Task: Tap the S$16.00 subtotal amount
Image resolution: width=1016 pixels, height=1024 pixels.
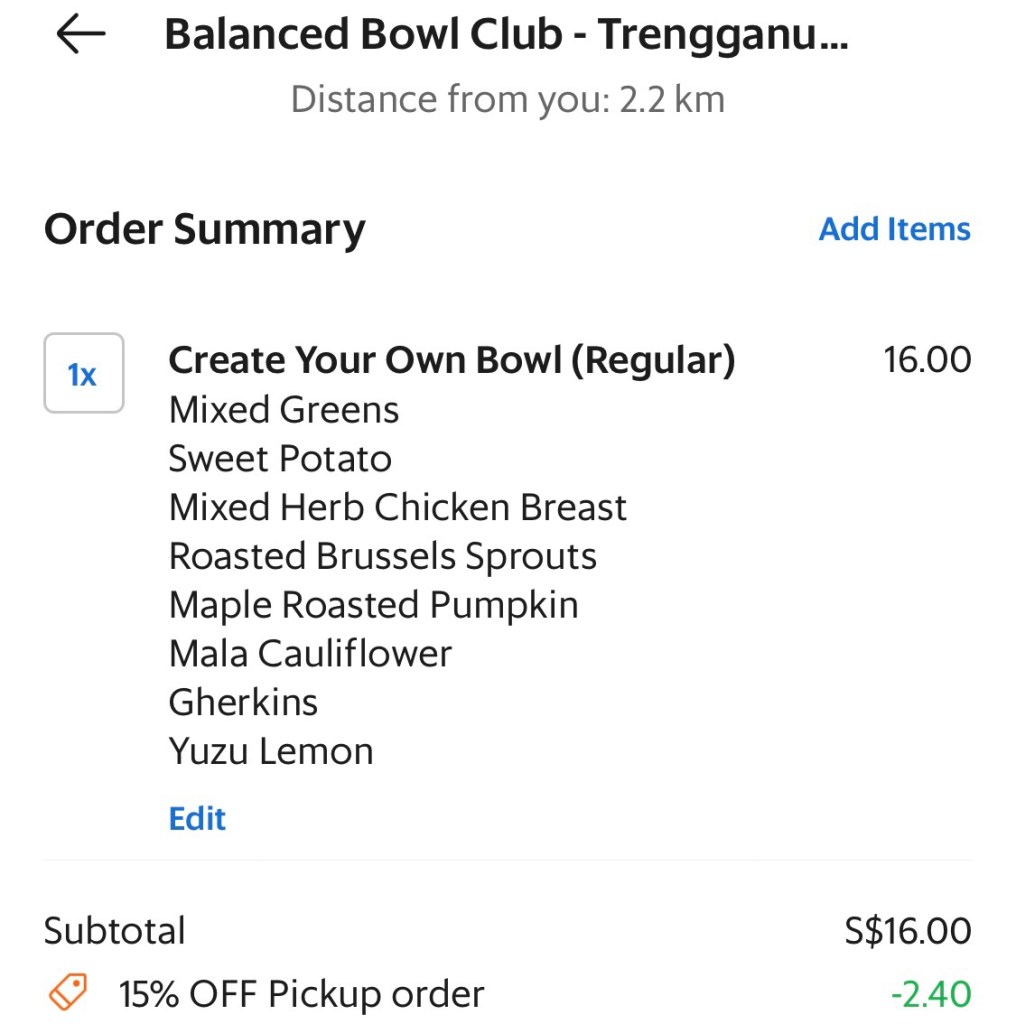Action: tap(907, 931)
